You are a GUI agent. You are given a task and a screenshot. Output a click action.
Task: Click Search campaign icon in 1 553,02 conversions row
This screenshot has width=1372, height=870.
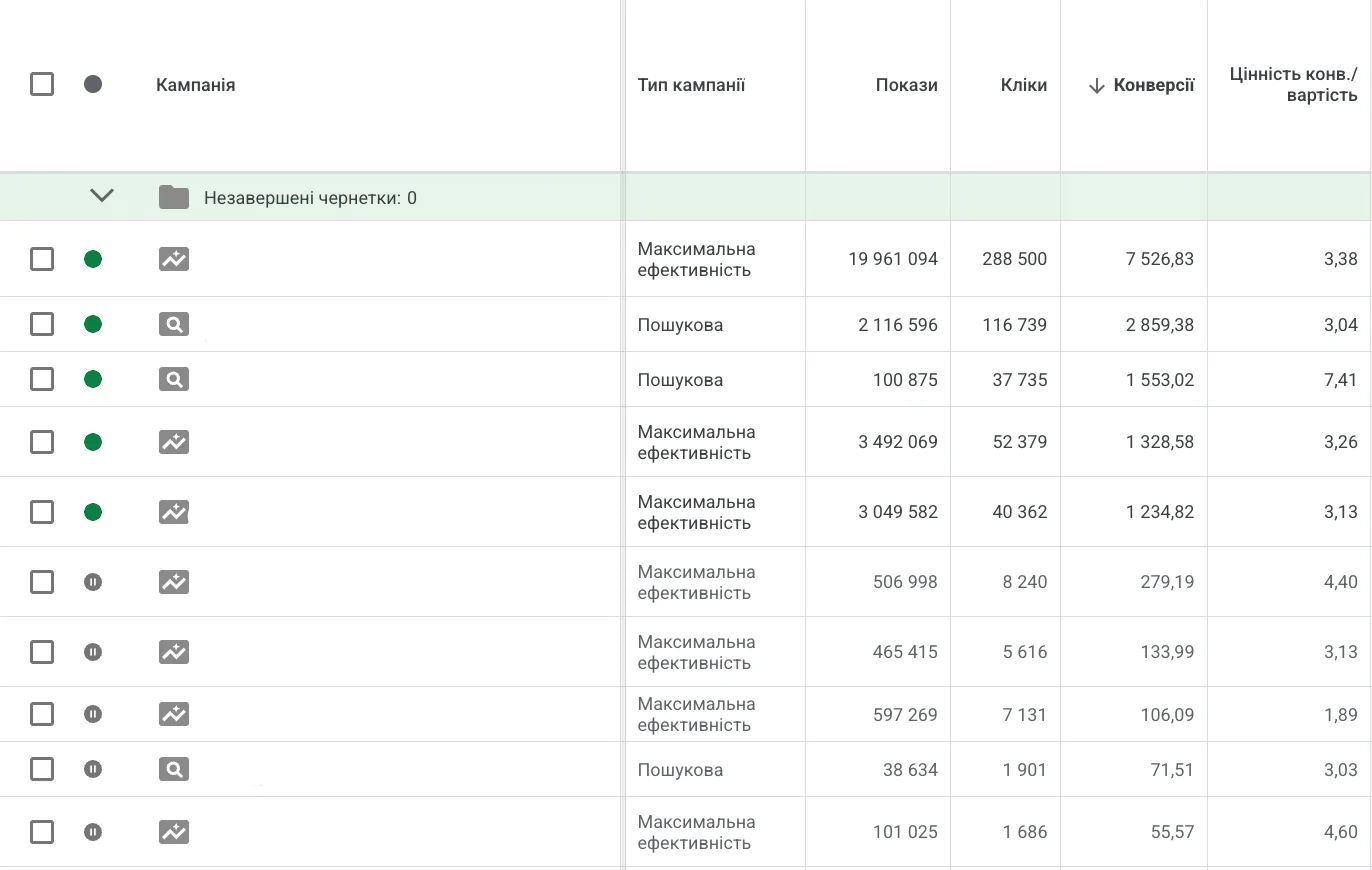(x=174, y=379)
